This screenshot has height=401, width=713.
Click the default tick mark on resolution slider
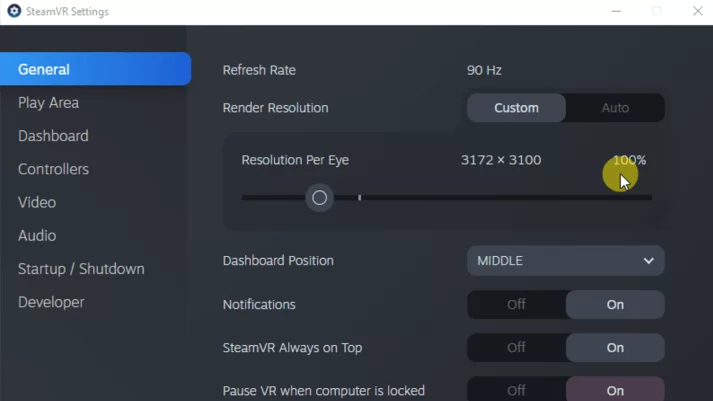point(359,198)
